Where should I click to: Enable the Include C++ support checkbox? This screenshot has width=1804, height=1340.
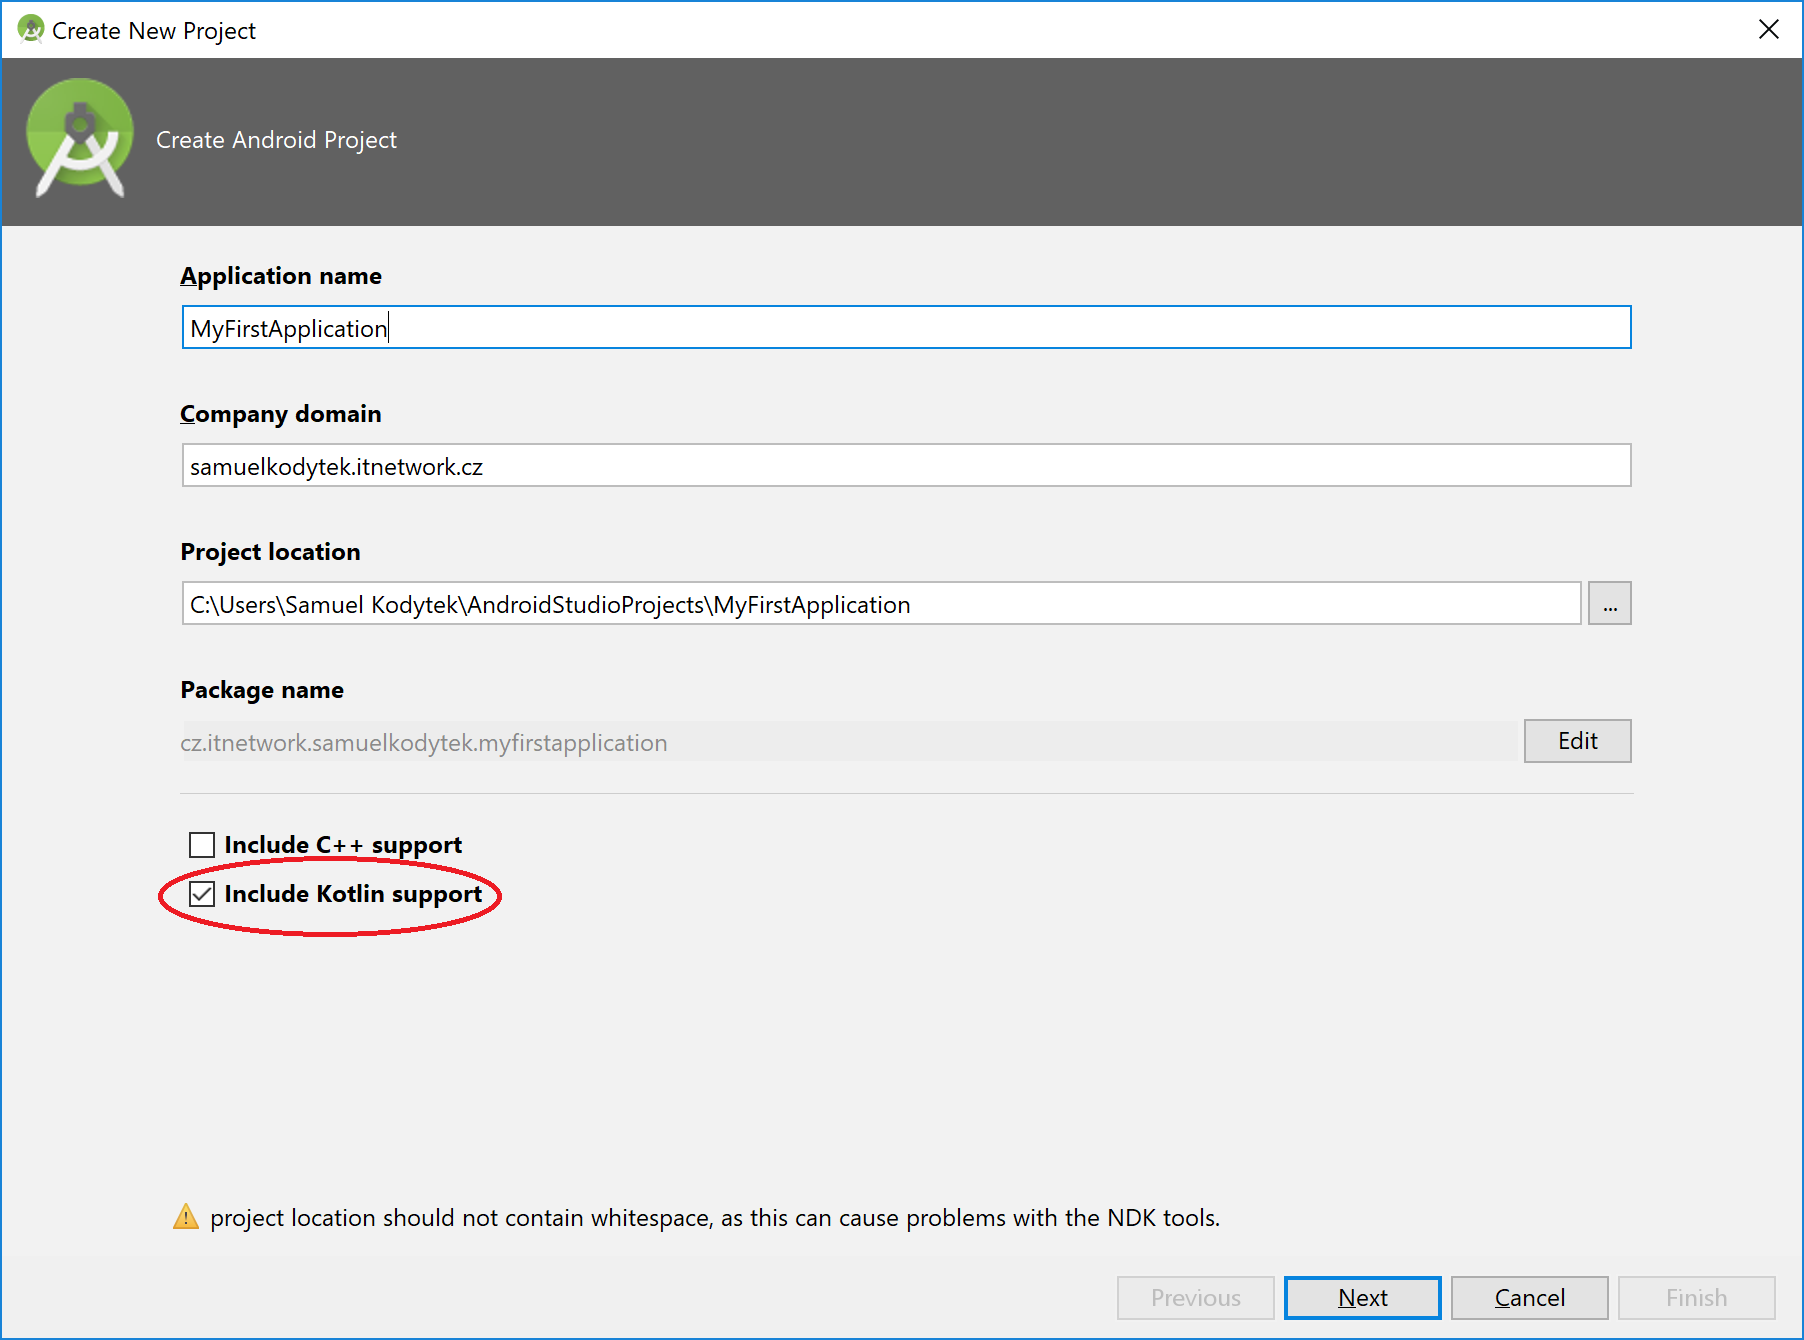[202, 845]
